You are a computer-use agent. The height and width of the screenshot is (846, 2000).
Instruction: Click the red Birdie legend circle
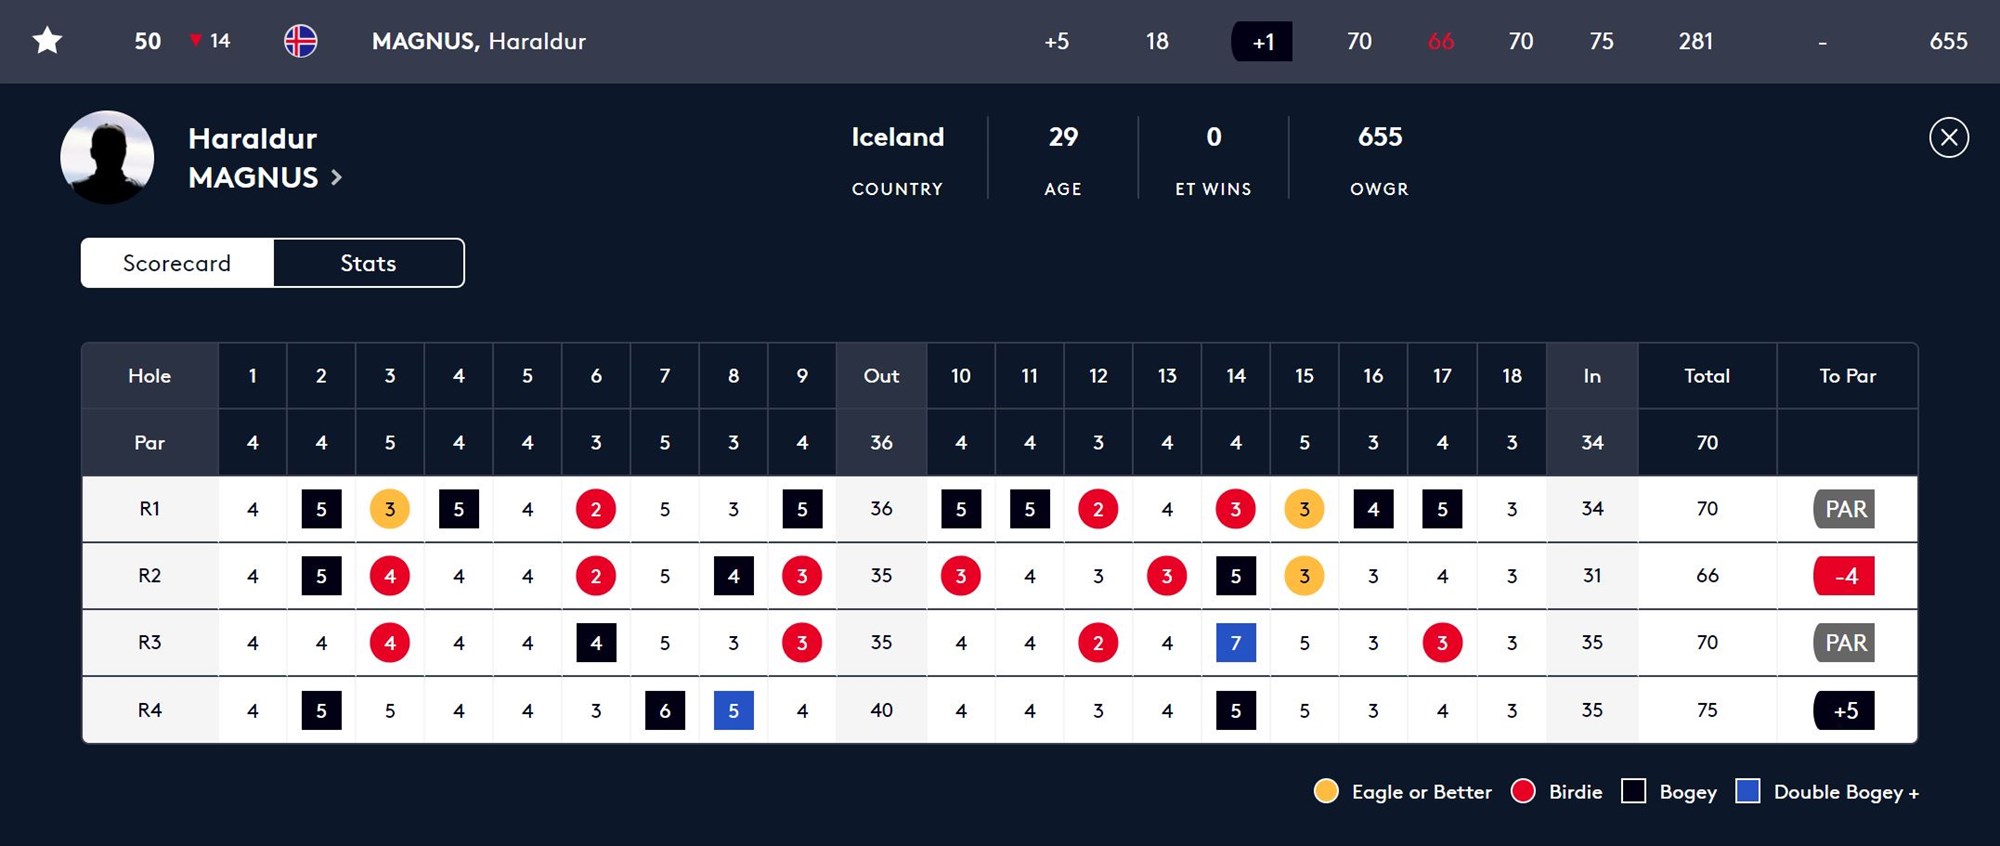click(x=1523, y=791)
